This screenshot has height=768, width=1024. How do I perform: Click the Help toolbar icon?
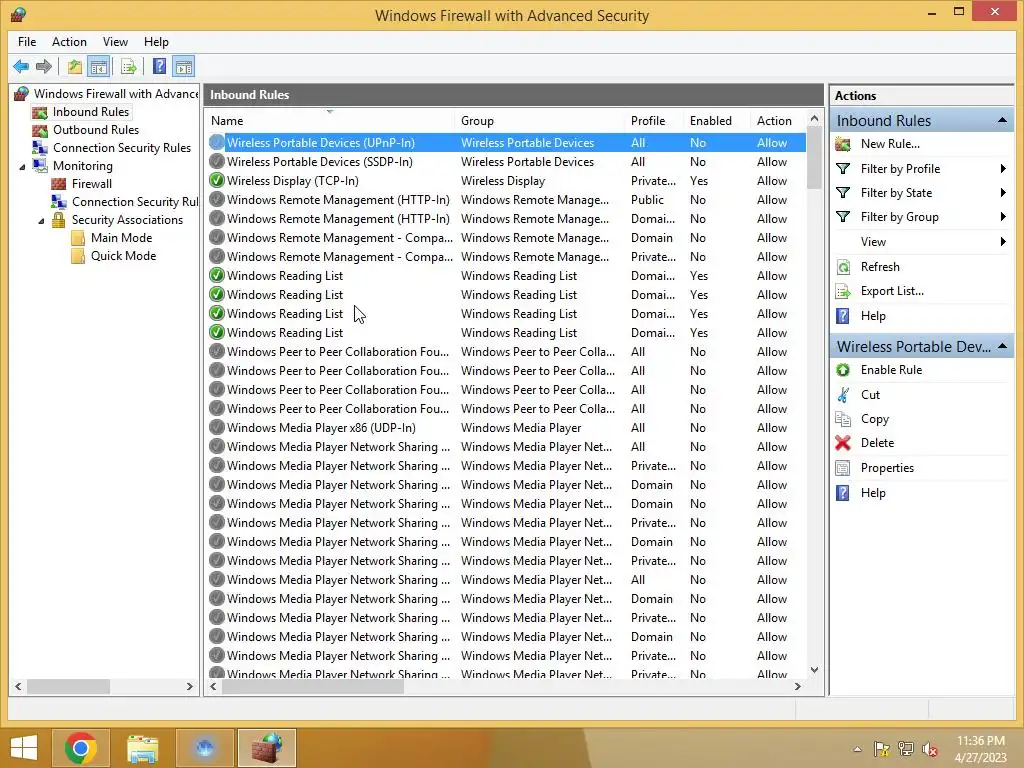coord(159,66)
